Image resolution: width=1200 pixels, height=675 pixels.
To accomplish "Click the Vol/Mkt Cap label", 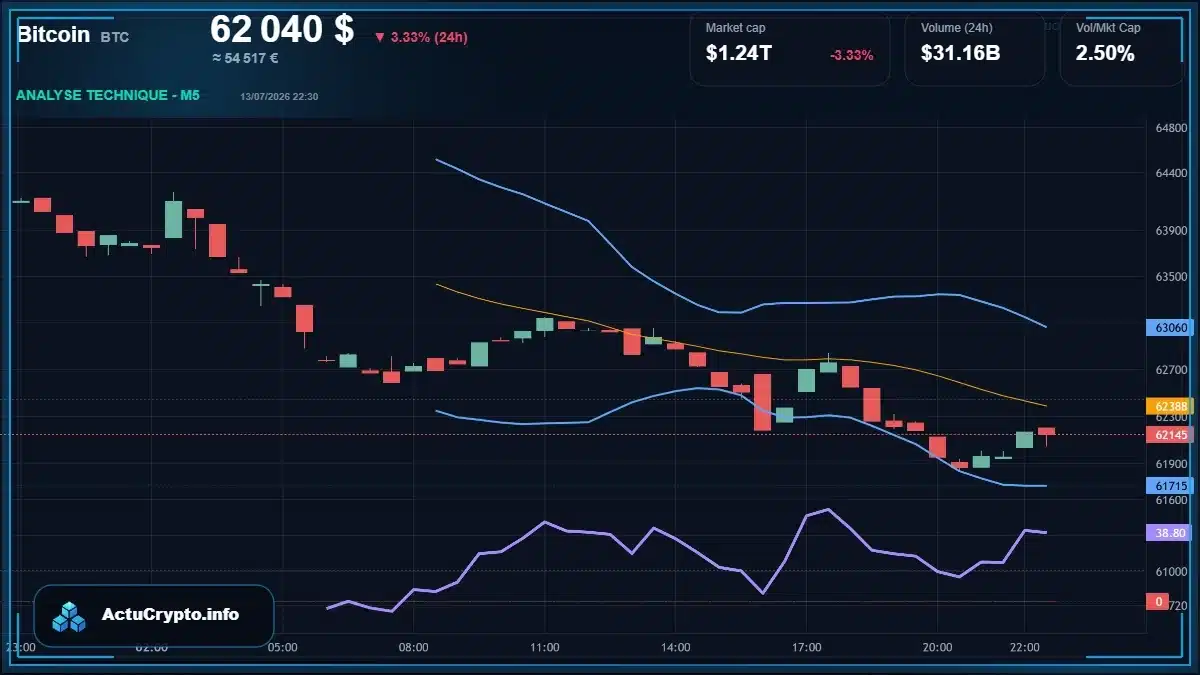I will tap(1108, 28).
